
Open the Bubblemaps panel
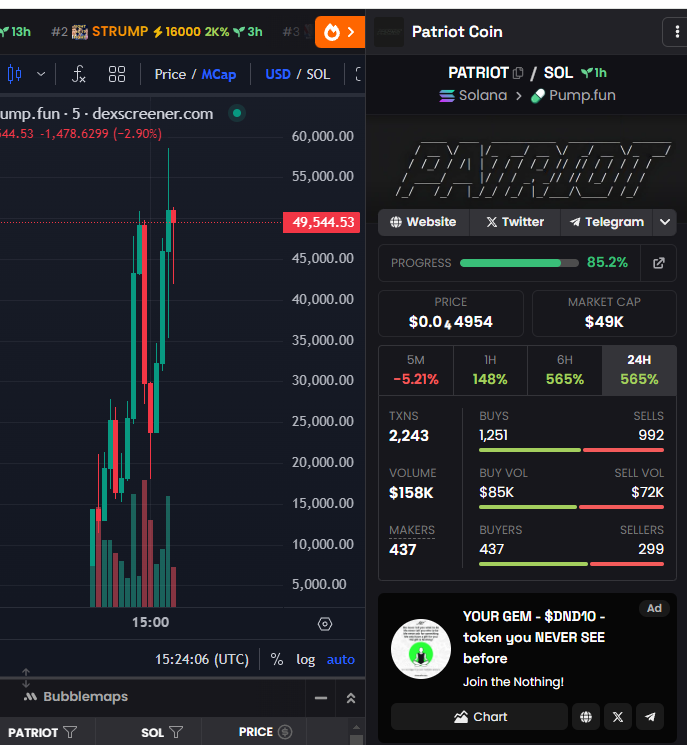point(76,697)
